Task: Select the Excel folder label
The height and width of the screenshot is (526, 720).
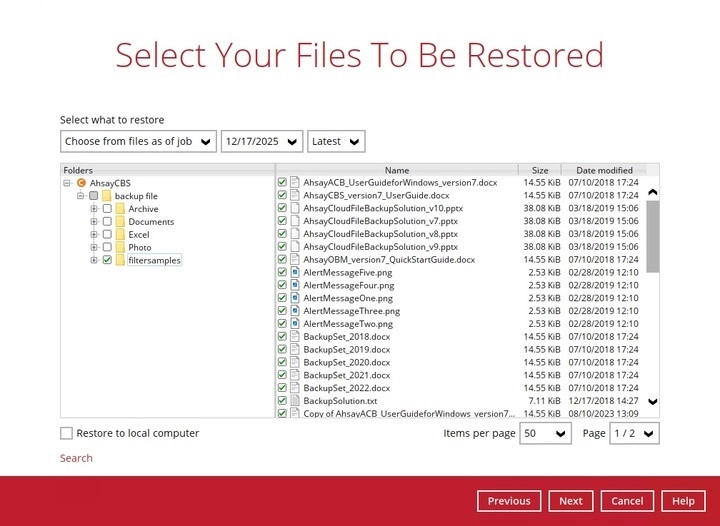Action: [x=139, y=235]
